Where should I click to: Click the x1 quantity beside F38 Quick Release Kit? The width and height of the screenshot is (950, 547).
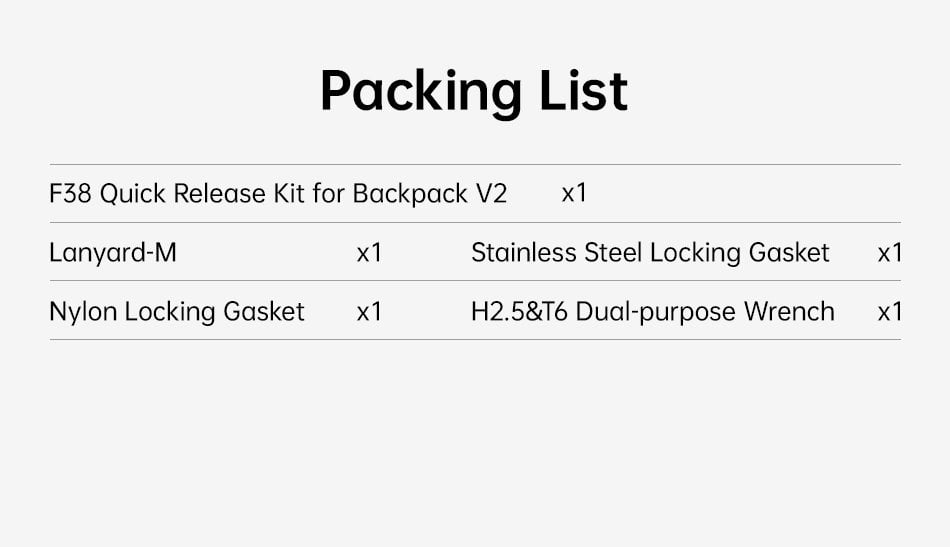[574, 194]
